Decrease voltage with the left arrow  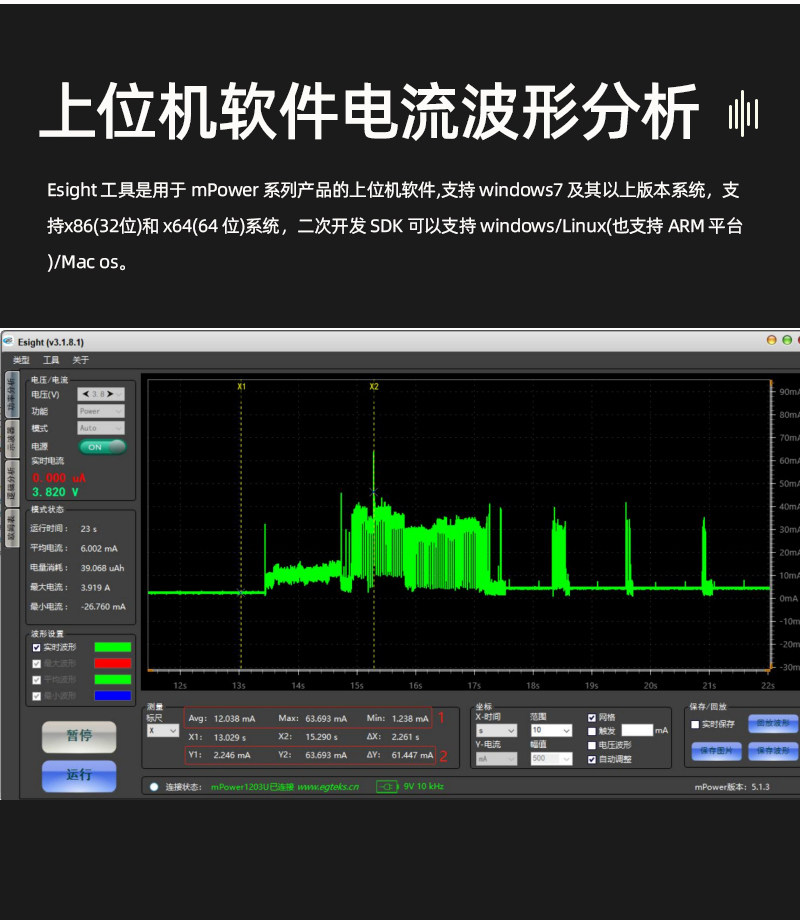86,394
